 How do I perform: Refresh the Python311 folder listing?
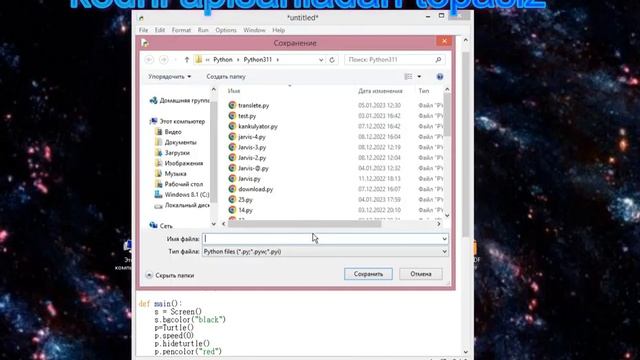point(332,60)
